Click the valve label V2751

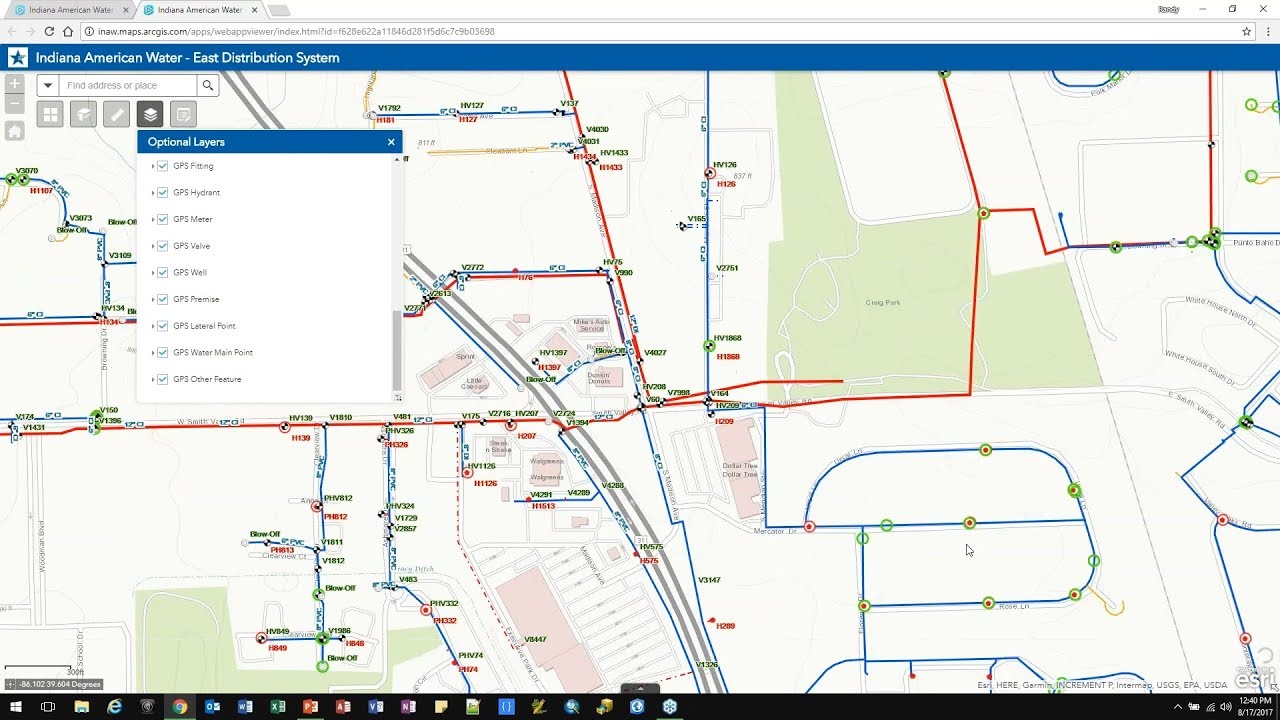pos(727,268)
